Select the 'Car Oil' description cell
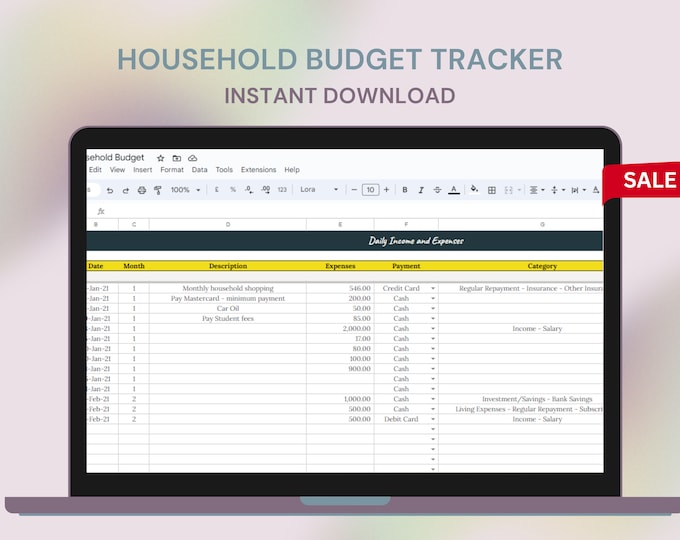 tap(228, 308)
